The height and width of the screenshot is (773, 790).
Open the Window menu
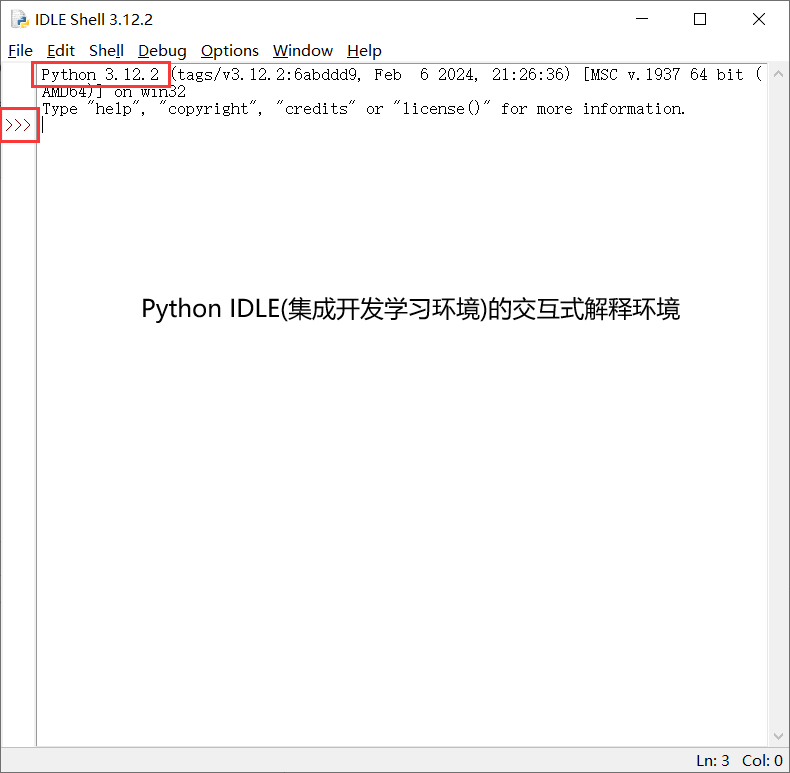pos(302,51)
